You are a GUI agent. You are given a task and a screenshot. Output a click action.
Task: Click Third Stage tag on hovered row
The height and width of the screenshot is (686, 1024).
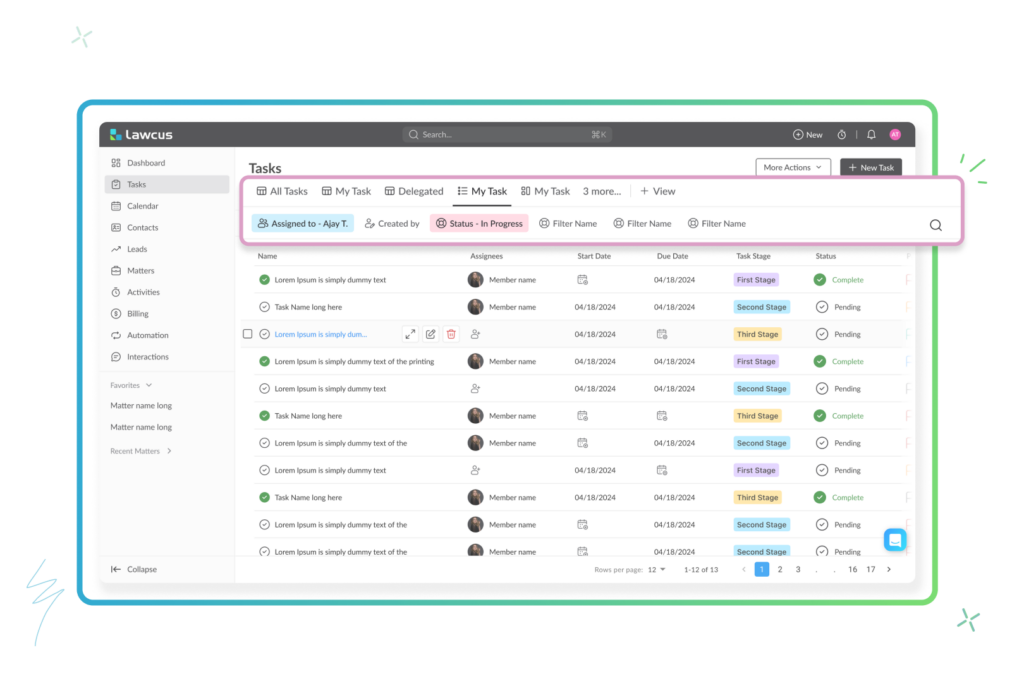point(758,335)
